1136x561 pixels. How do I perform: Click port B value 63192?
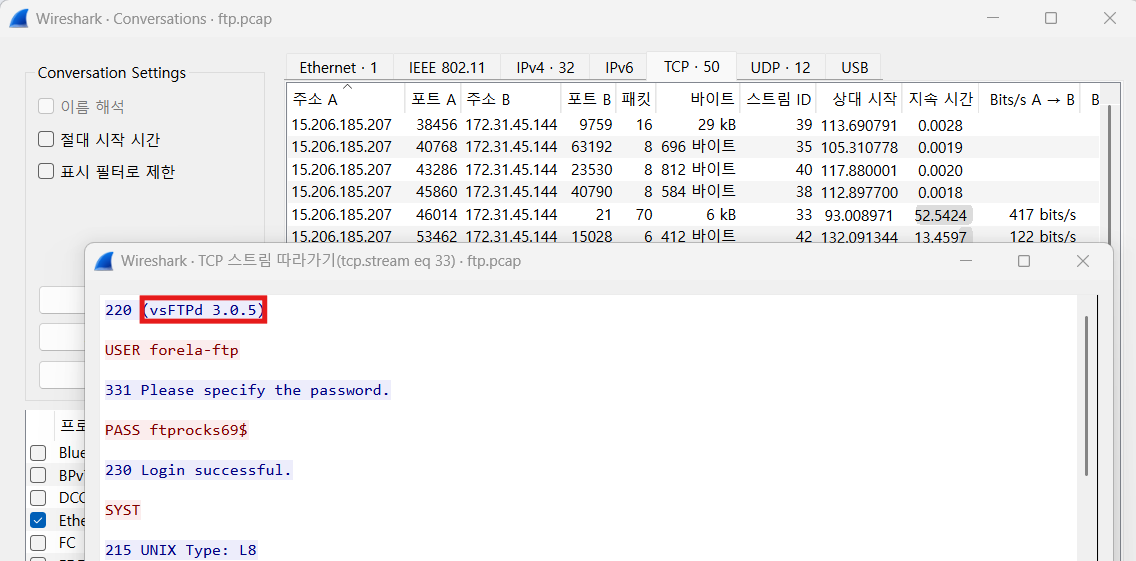click(592, 147)
